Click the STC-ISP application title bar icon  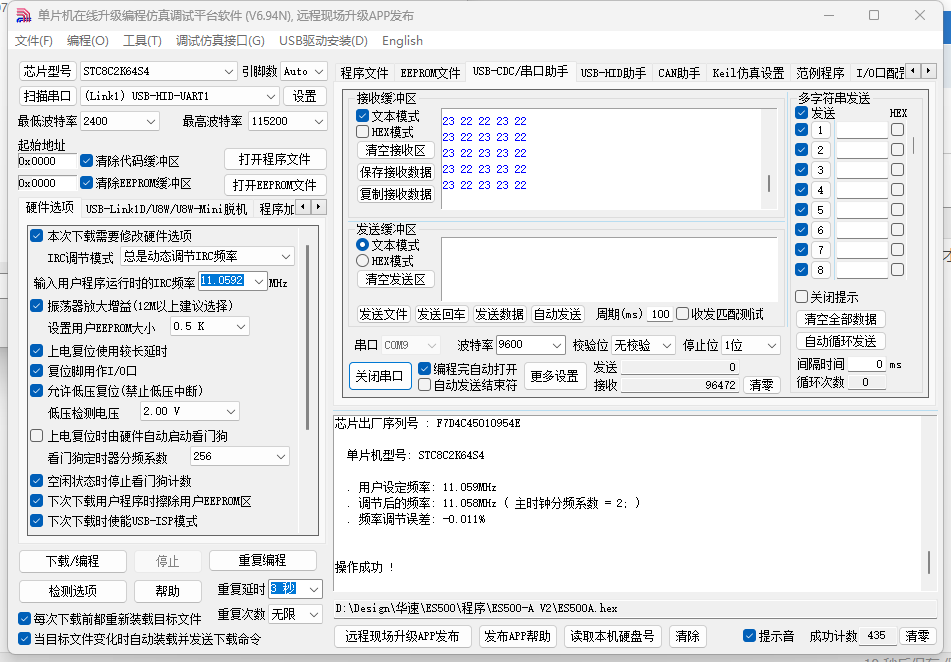[23, 15]
